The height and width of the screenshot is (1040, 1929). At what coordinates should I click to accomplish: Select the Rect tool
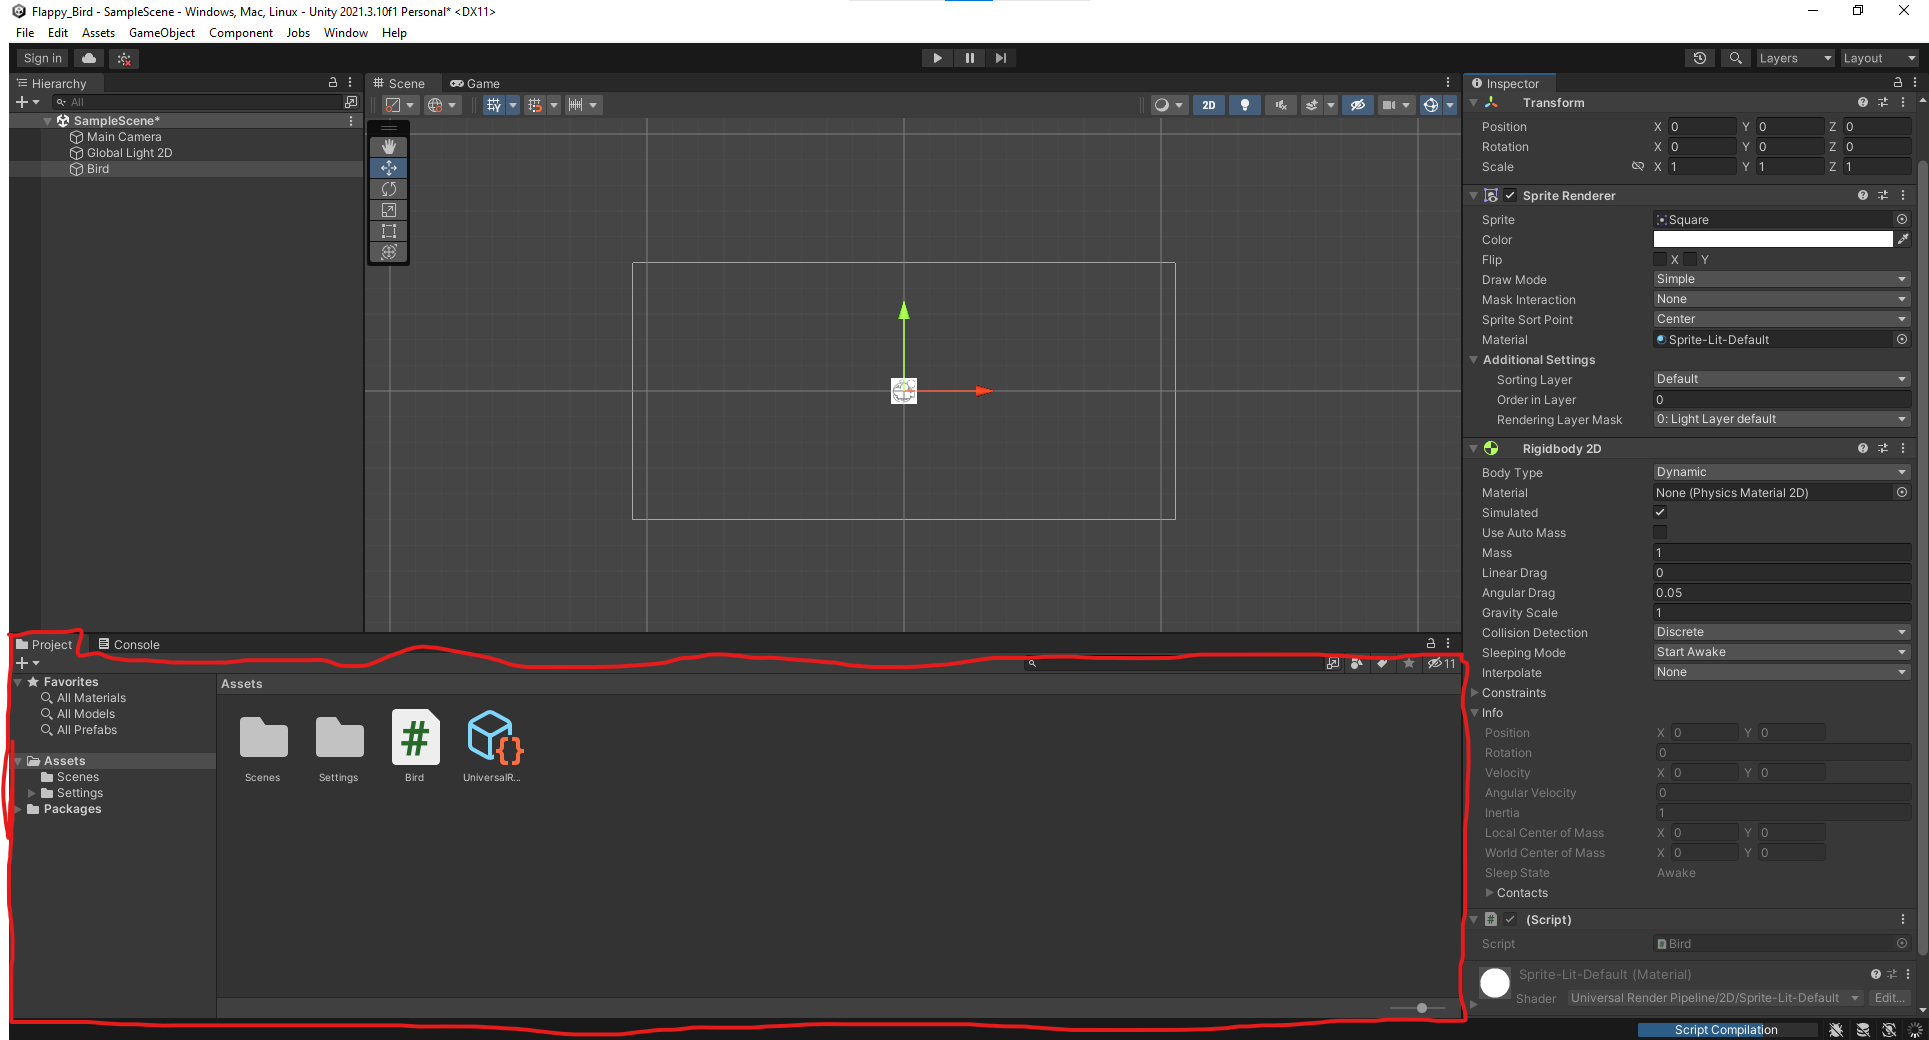tap(389, 231)
